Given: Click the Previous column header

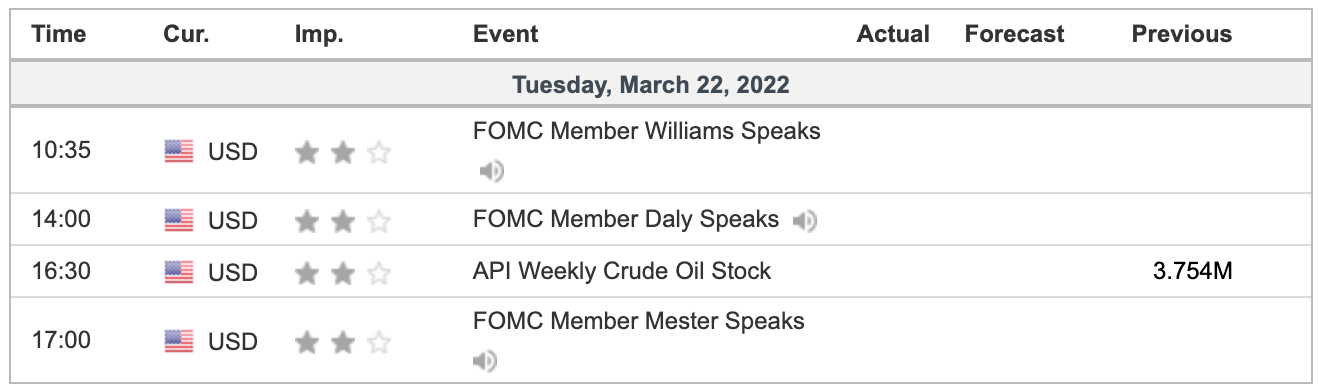Looking at the screenshot, I should coord(1182,34).
